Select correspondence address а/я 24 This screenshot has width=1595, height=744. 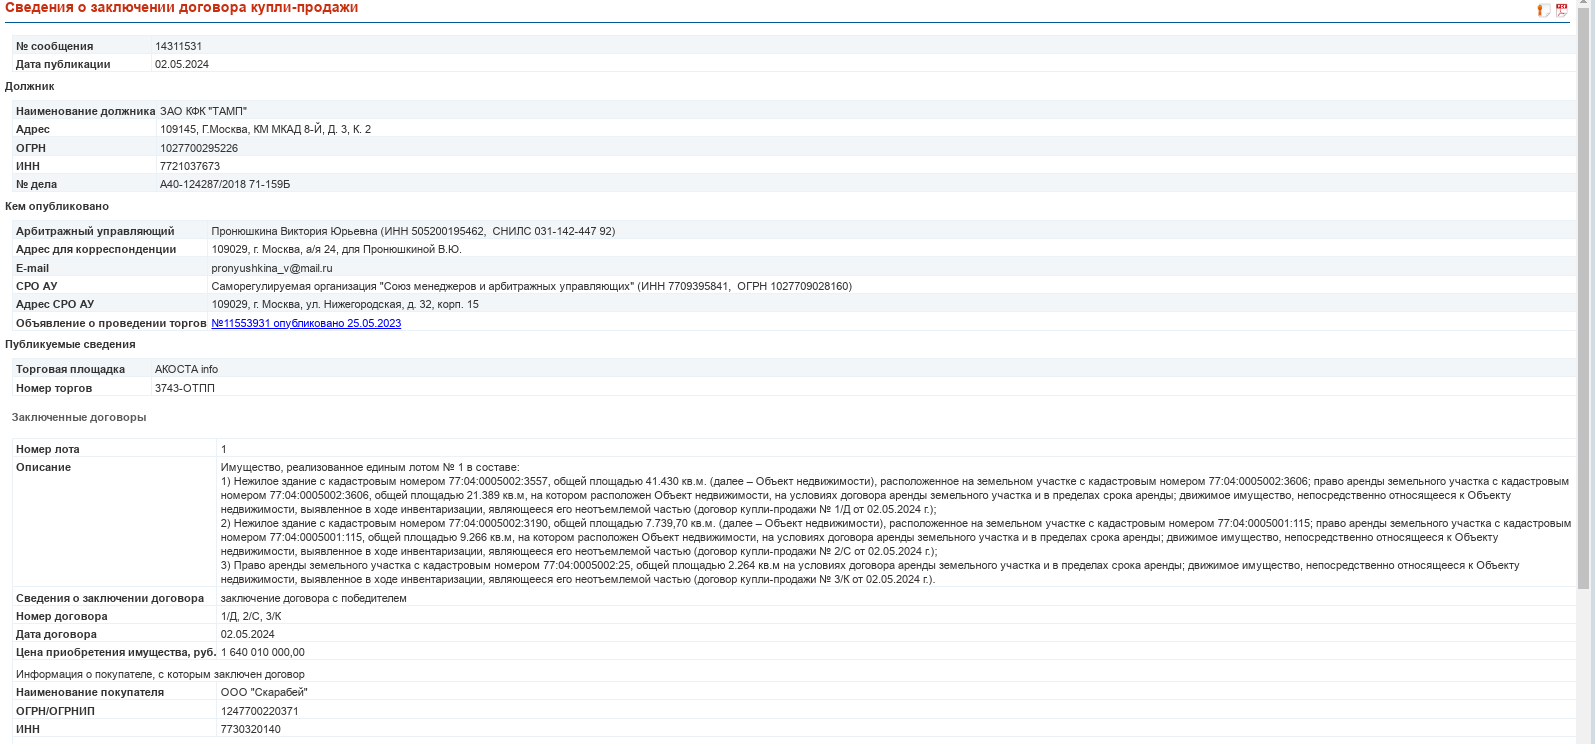tap(337, 249)
